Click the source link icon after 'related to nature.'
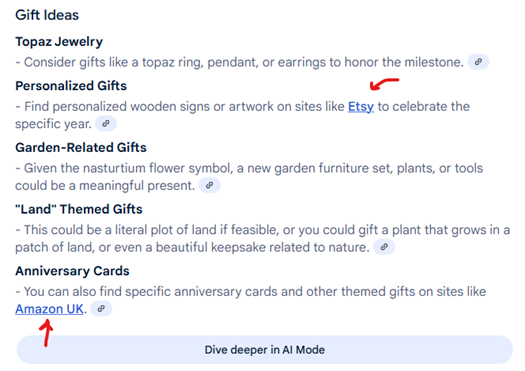 384,247
